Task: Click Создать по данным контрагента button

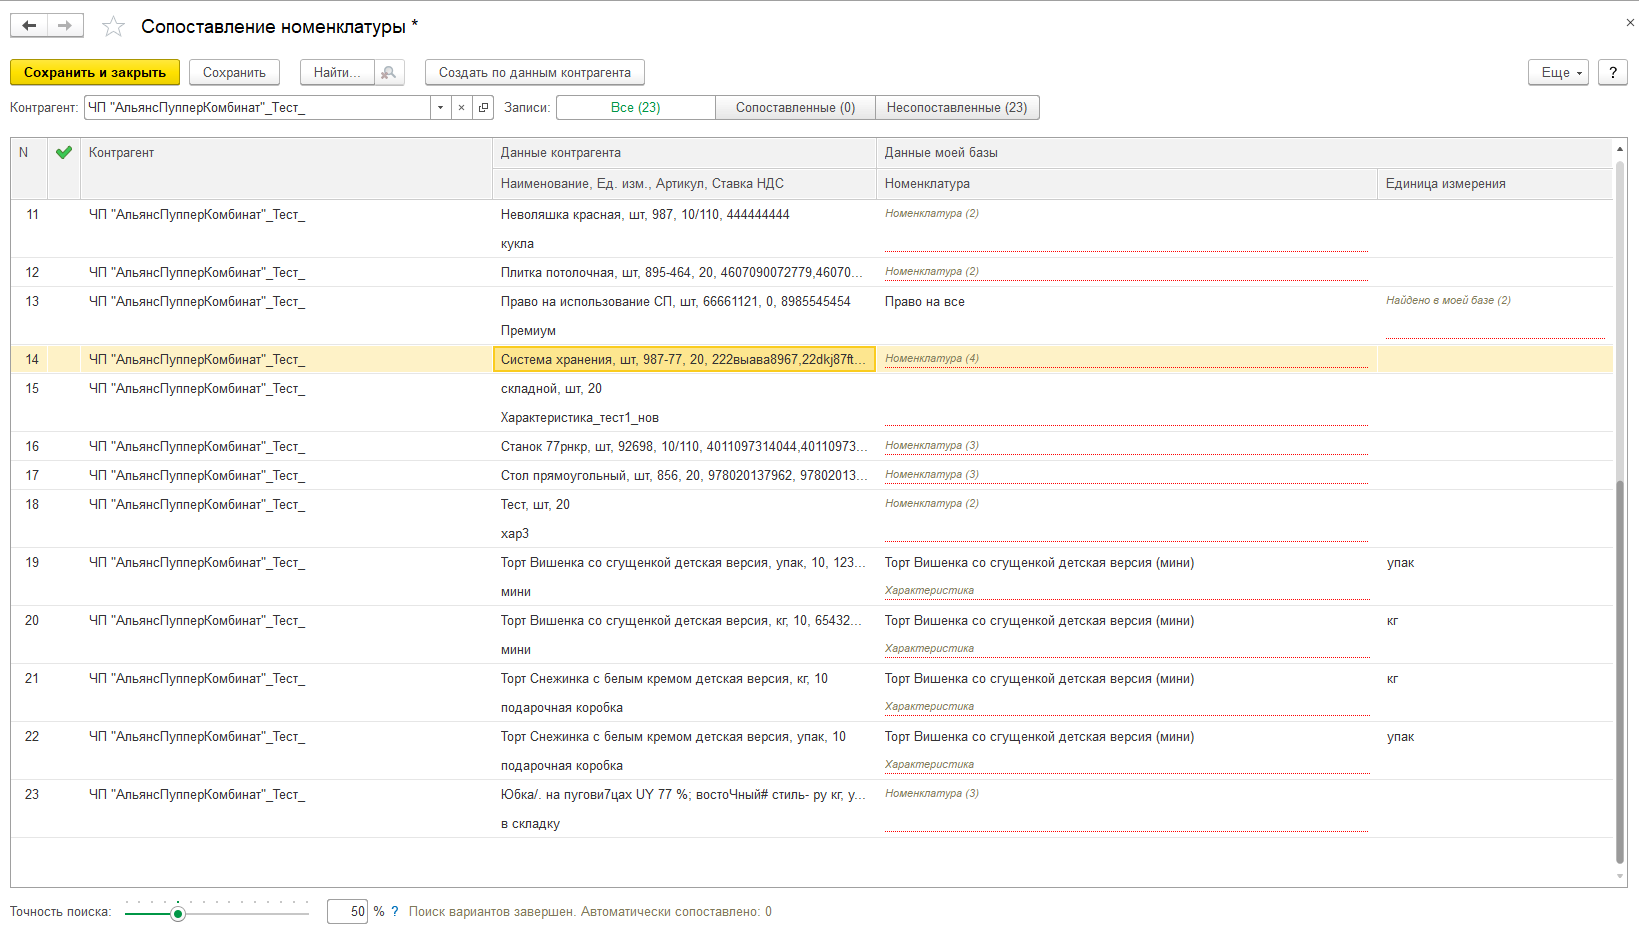Action: point(534,73)
